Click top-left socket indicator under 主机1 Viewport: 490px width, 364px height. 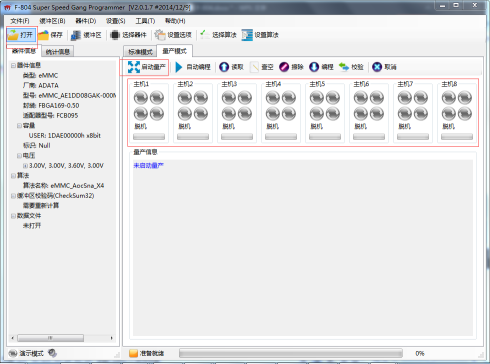tap(141, 98)
